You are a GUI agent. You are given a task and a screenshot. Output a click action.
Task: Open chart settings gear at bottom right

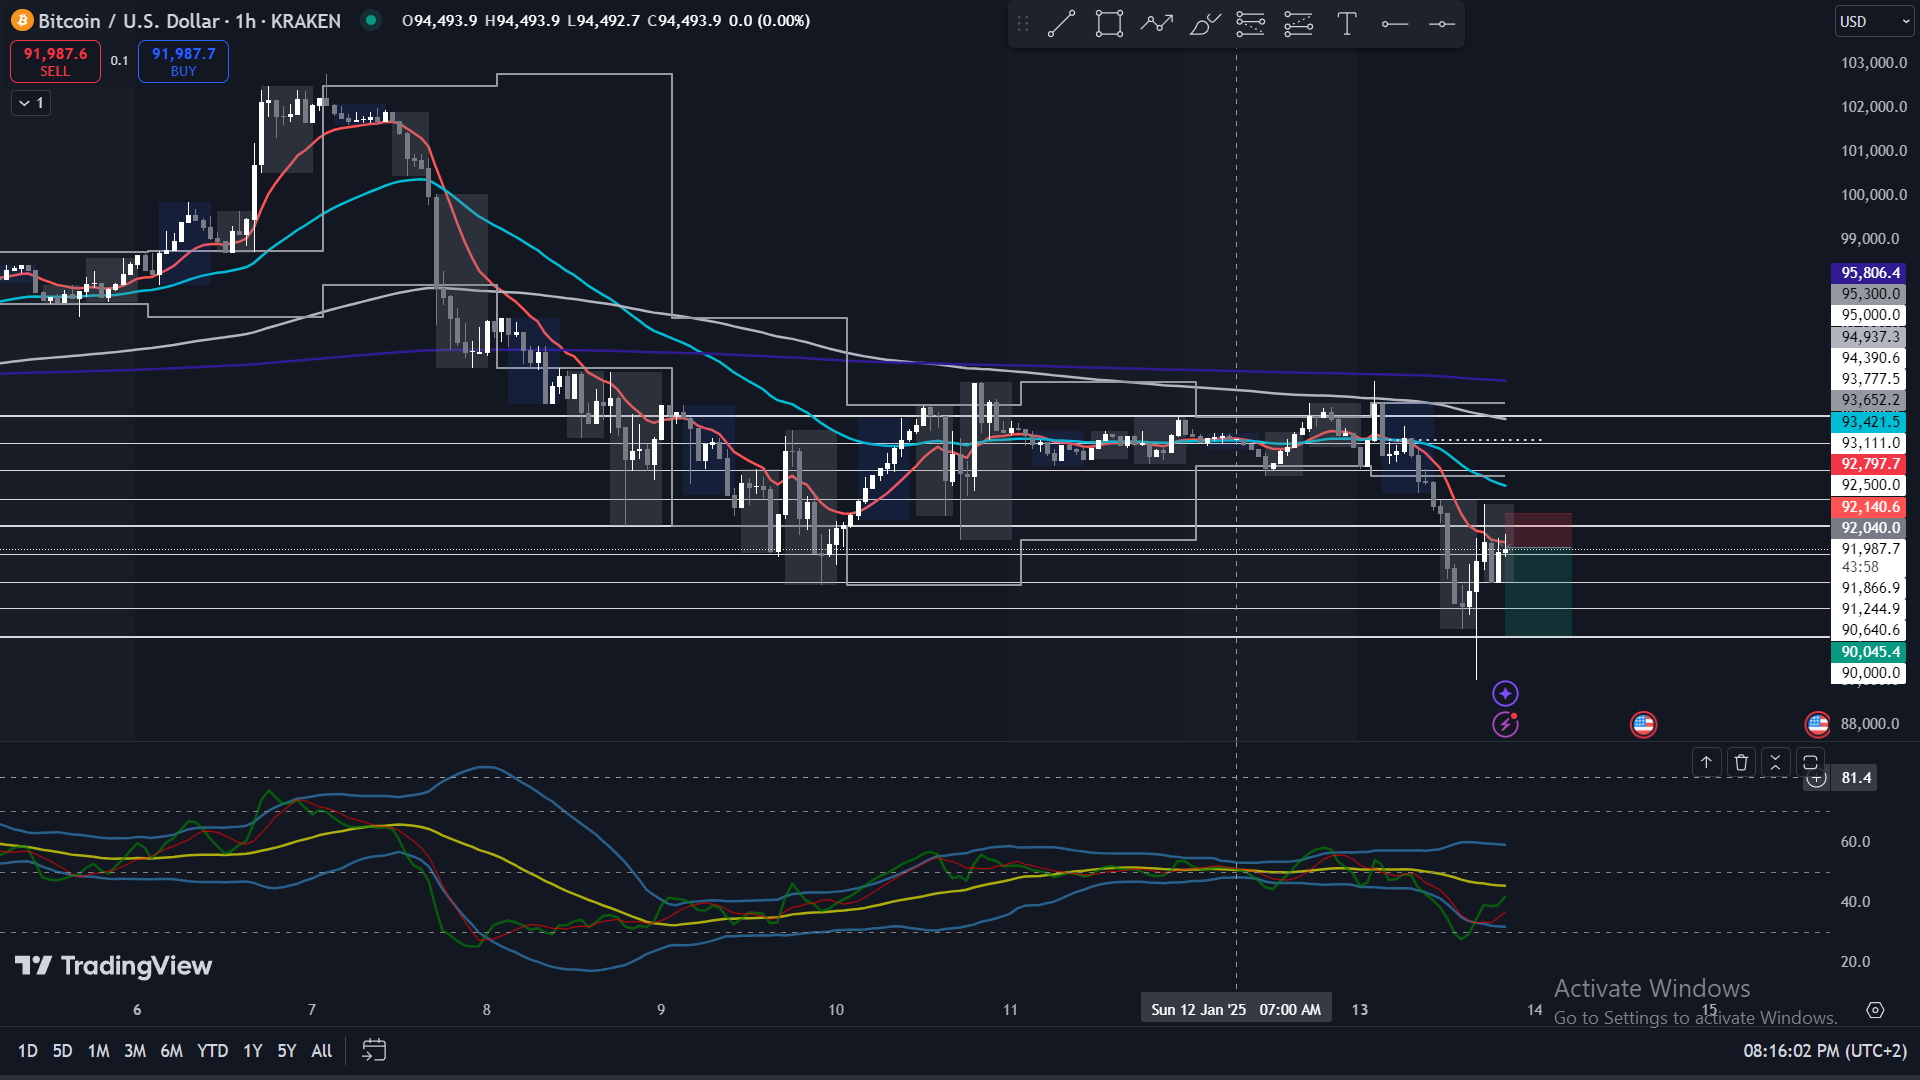tap(1875, 1010)
